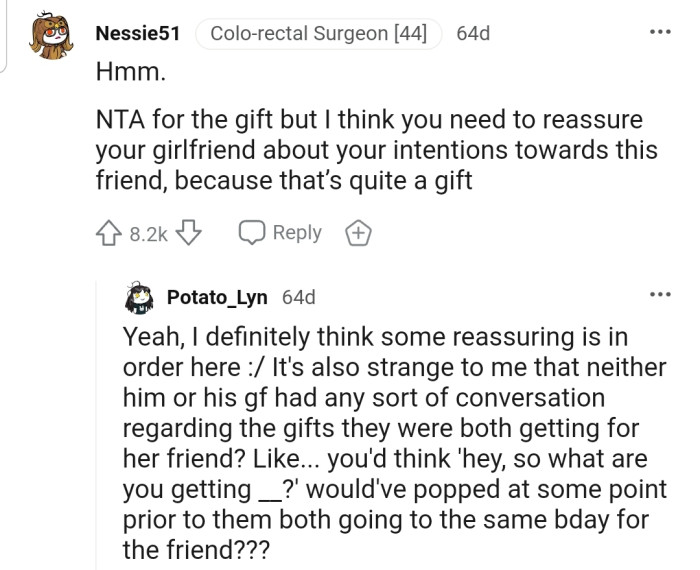Open Potato_Lyn's avatar picture
The image size is (700, 570).
click(139, 297)
